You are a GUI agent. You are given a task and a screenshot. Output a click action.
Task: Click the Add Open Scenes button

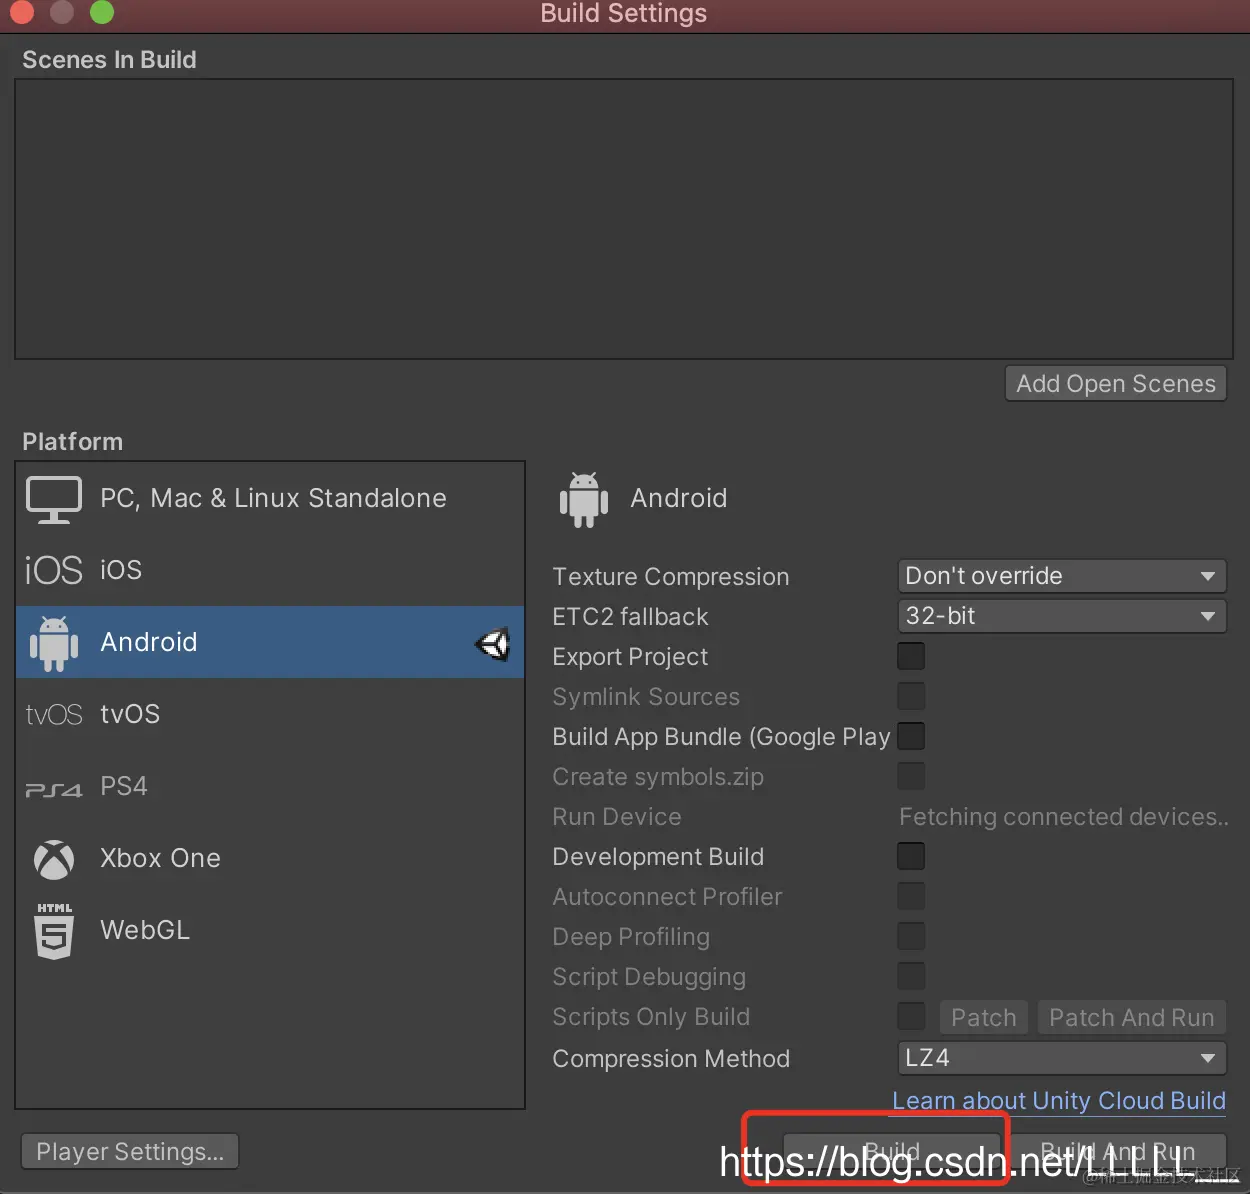pos(1116,384)
